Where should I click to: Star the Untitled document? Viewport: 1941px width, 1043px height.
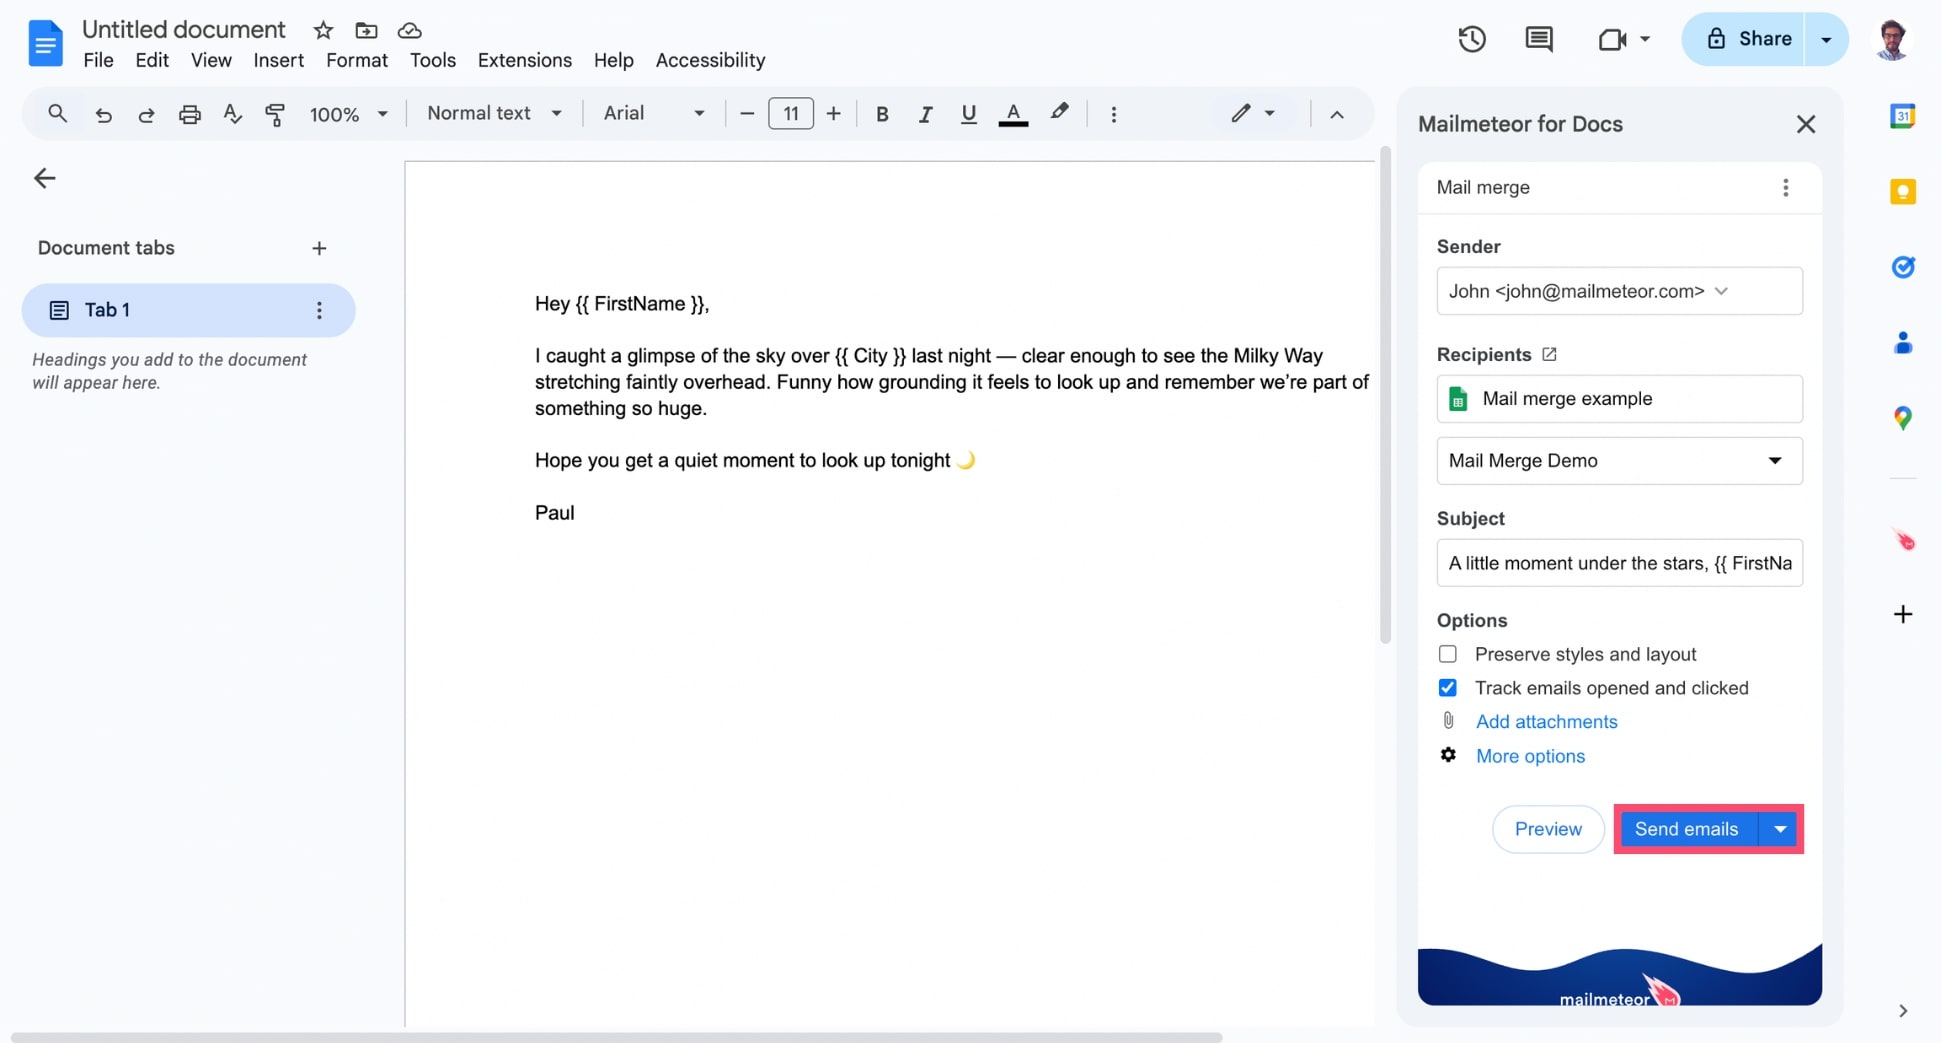click(x=322, y=30)
